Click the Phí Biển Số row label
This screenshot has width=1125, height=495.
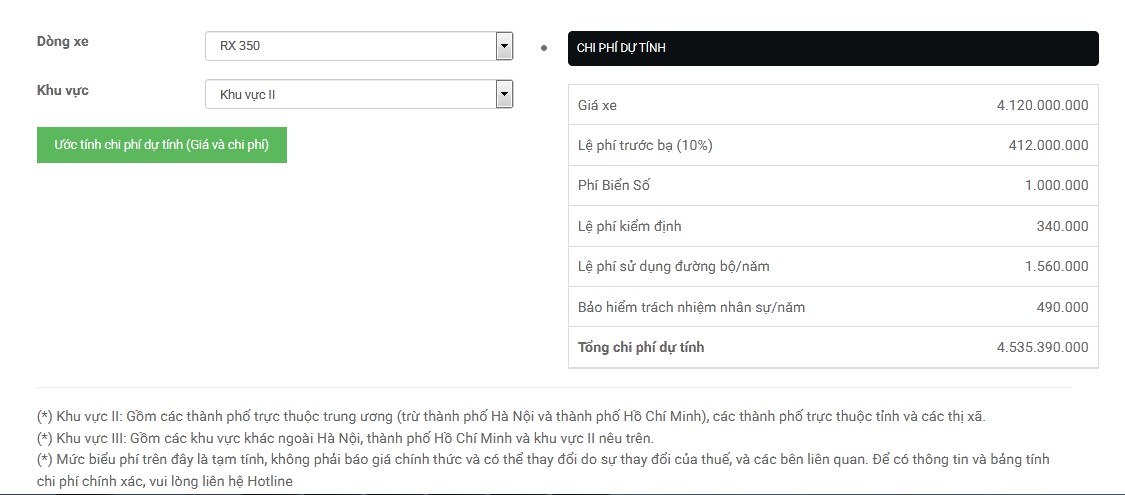(614, 186)
